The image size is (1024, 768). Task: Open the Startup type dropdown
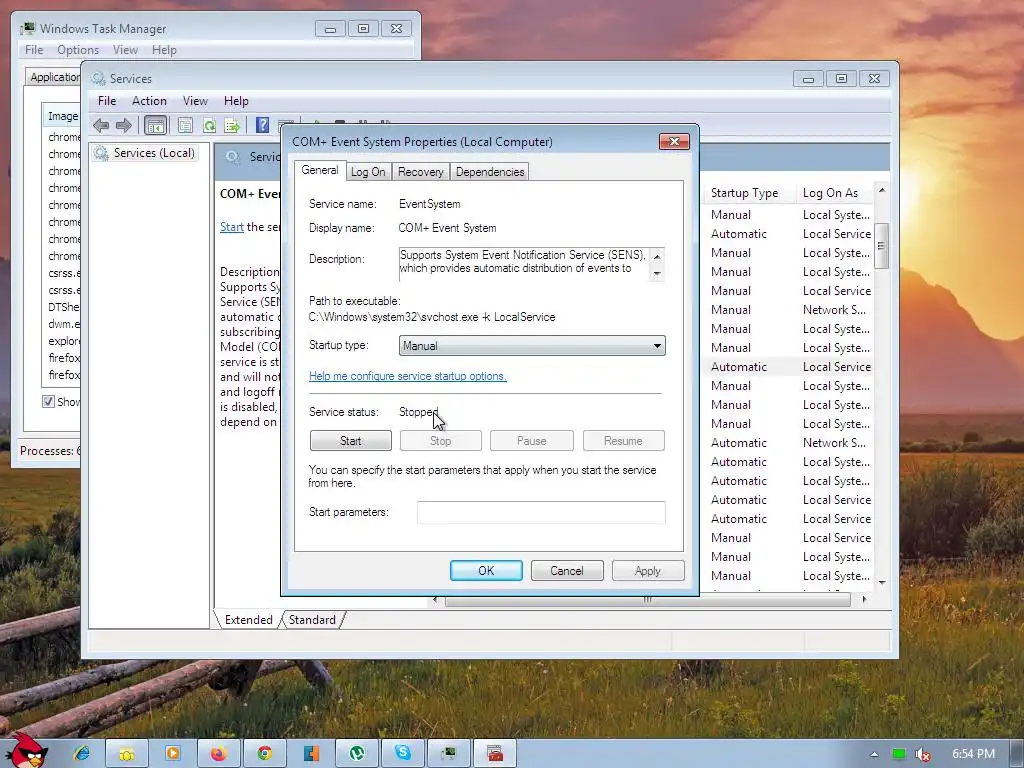click(532, 345)
